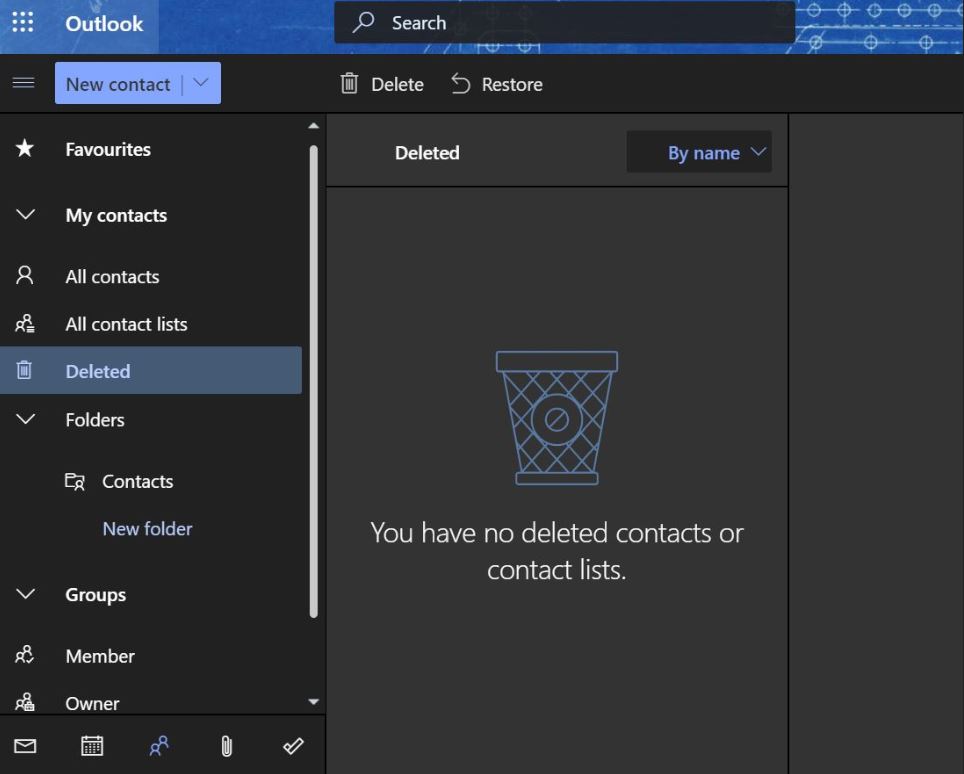
Task: Open the app launcher grid icon
Action: coord(23,23)
